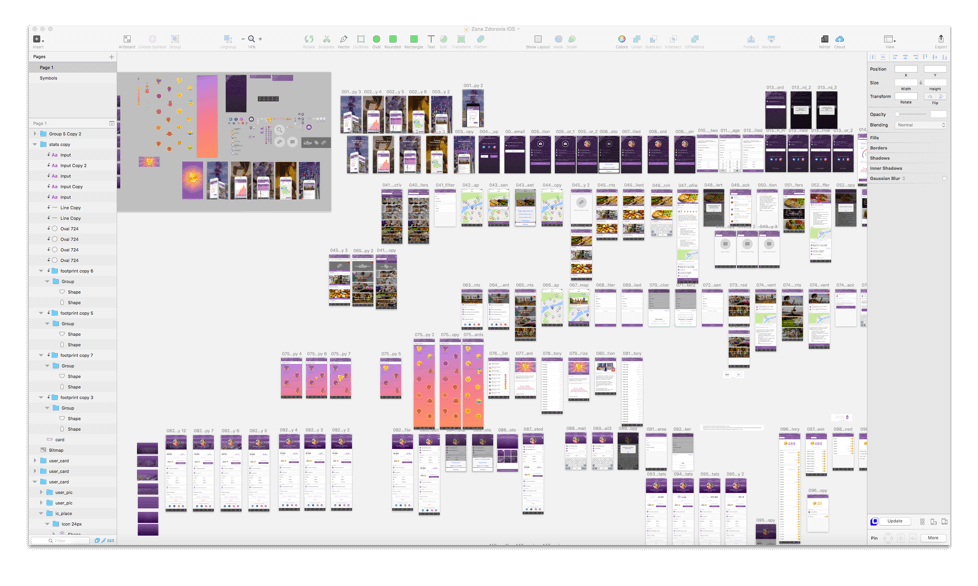This screenshot has width=978, height=586.
Task: Select the Vector tool
Action: [x=344, y=40]
